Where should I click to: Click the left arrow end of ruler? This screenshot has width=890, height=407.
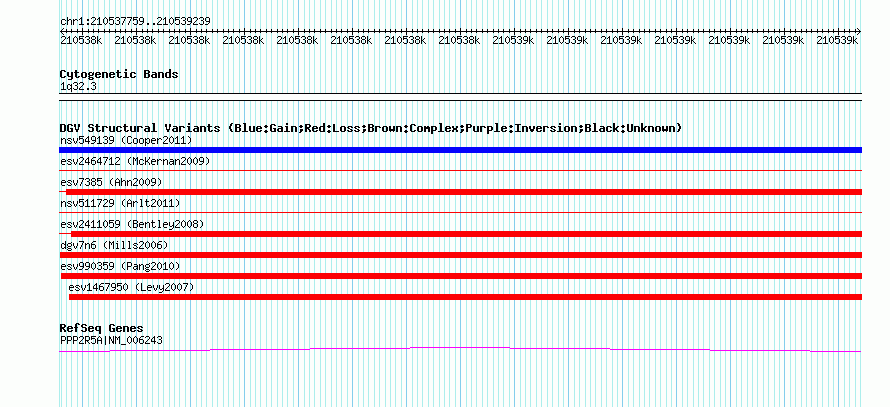tap(62, 31)
